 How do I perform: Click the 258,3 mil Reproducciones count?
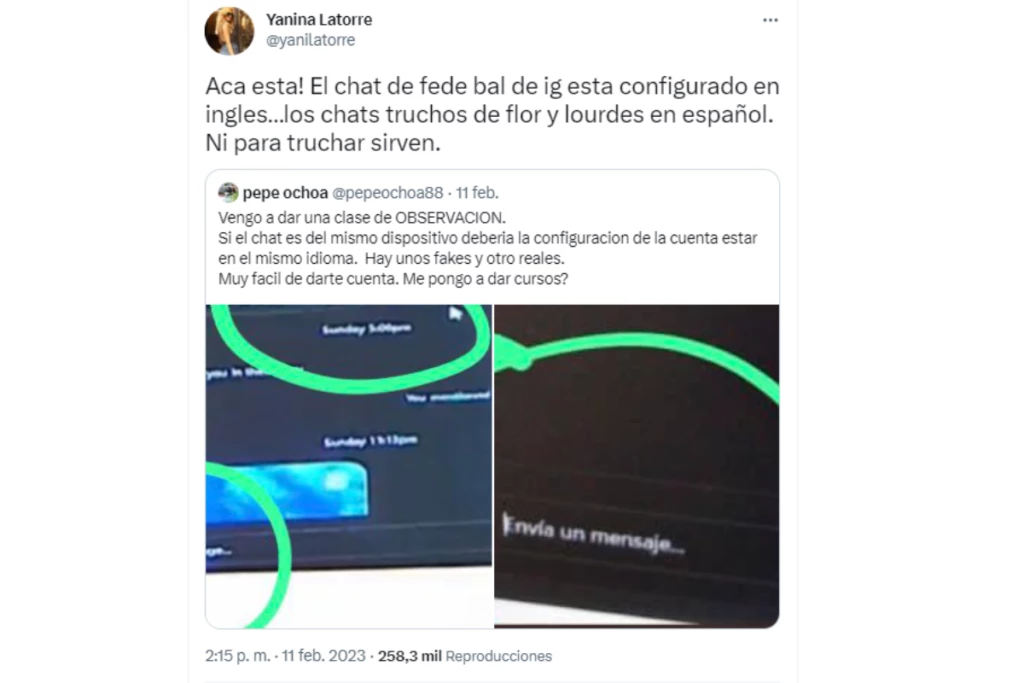tap(465, 656)
